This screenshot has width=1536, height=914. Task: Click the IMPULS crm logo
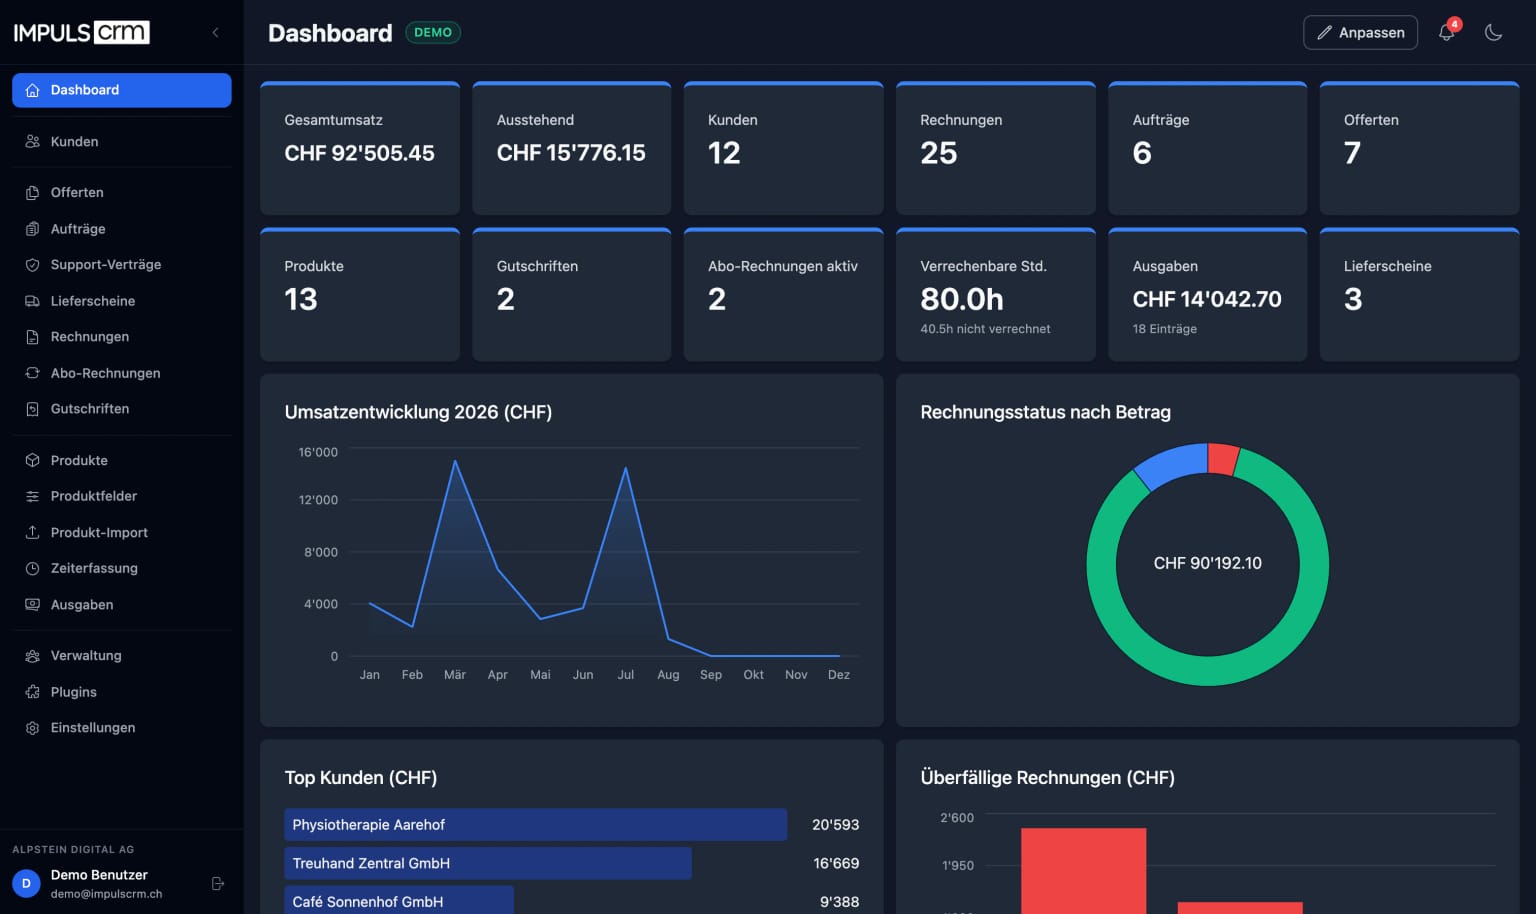tap(82, 32)
